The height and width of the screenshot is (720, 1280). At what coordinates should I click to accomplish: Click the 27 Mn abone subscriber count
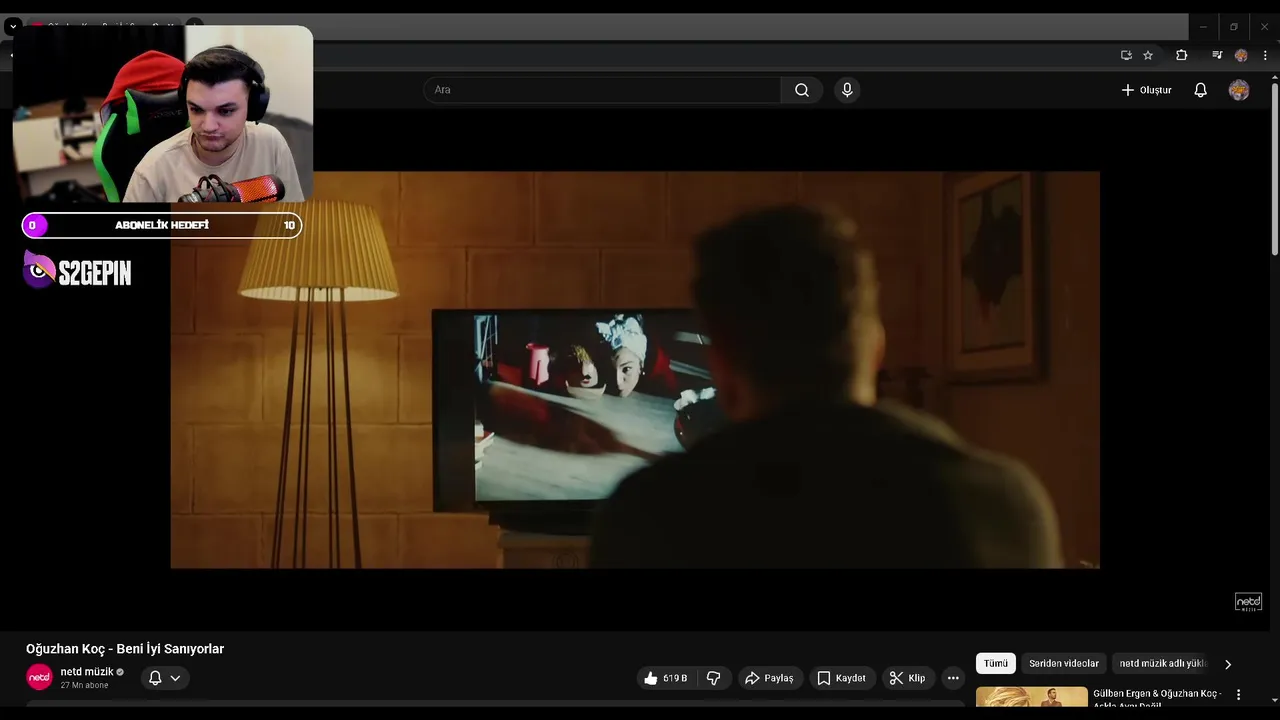pos(84,686)
